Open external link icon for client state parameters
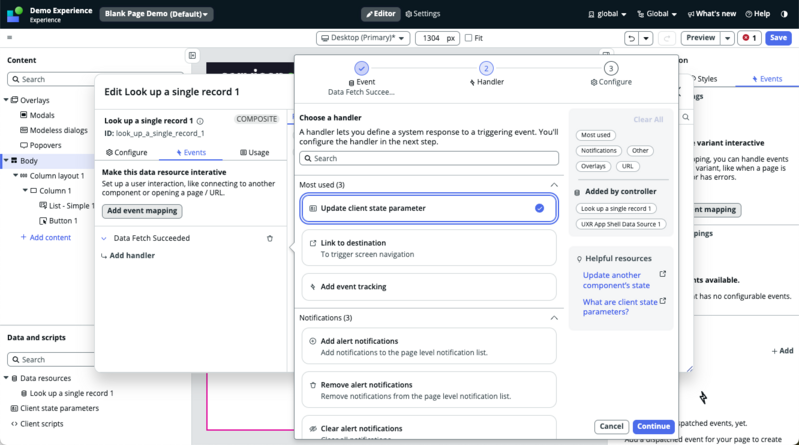The width and height of the screenshot is (799, 445). [x=663, y=301]
